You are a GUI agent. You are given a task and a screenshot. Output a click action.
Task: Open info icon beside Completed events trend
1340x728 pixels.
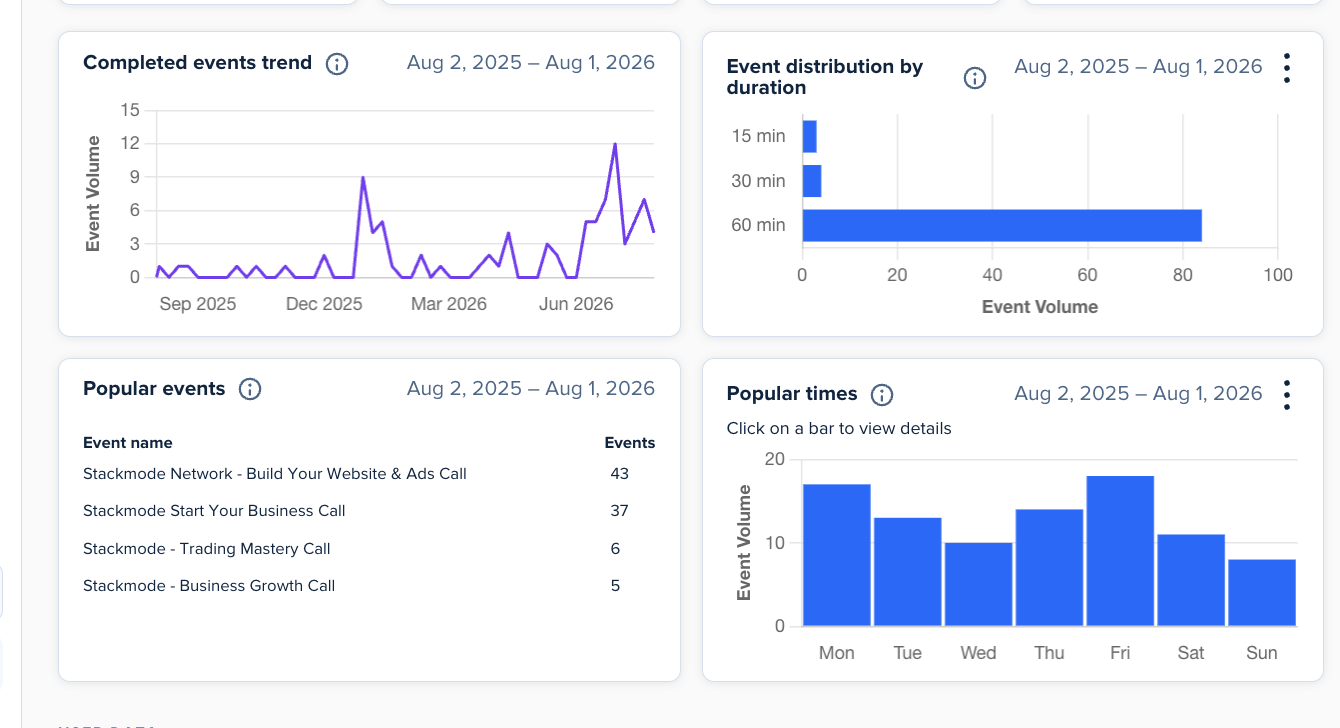point(338,64)
